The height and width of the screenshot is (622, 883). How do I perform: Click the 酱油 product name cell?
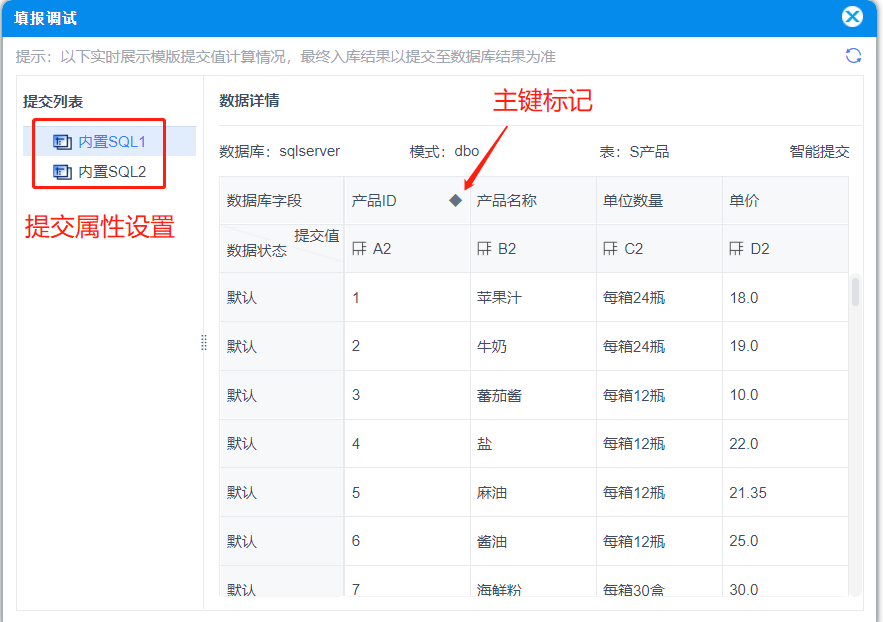click(533, 542)
